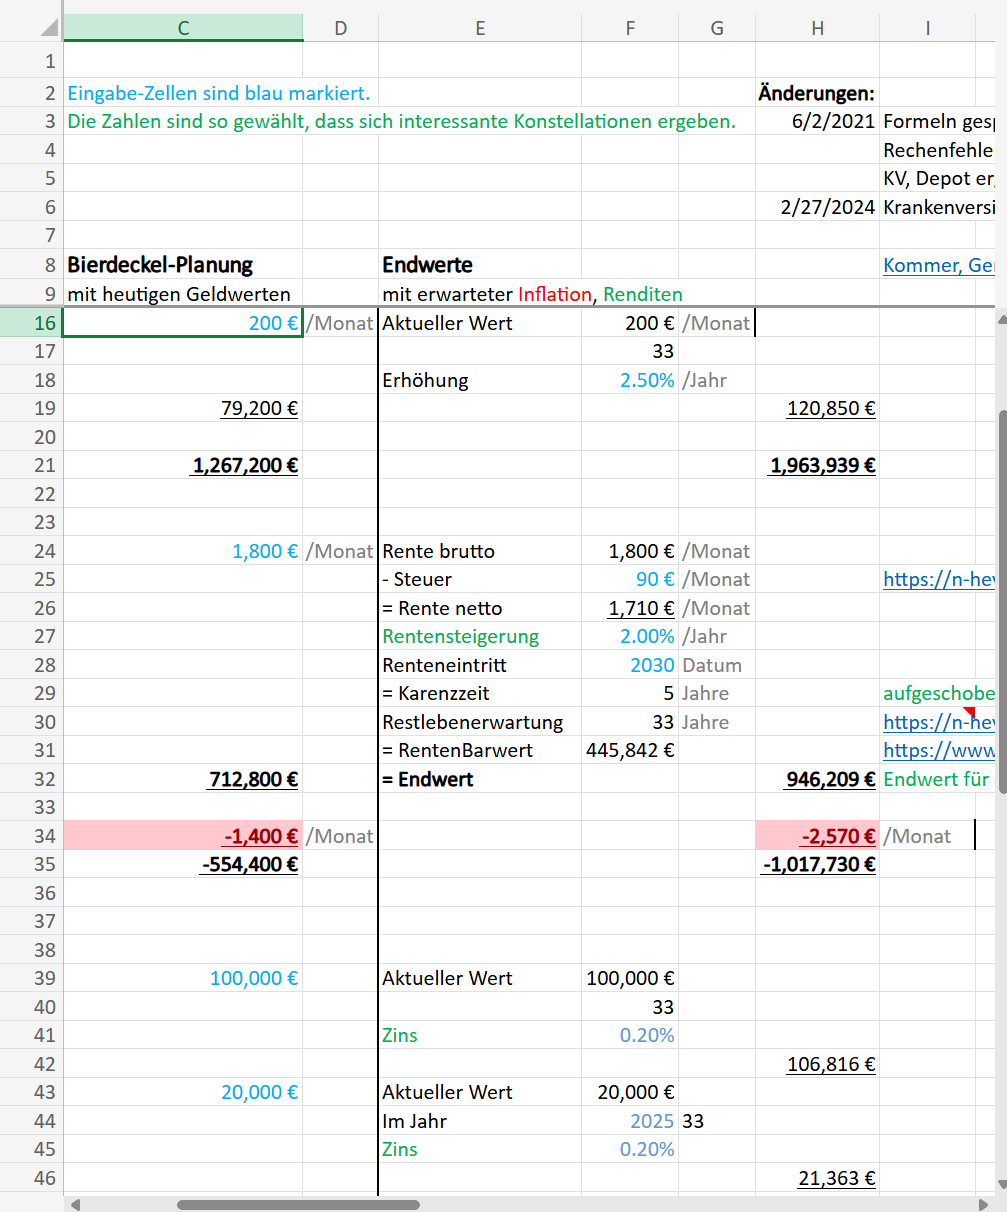This screenshot has width=1007, height=1212.
Task: Click the red -1,400 € cell
Action: click(x=183, y=836)
